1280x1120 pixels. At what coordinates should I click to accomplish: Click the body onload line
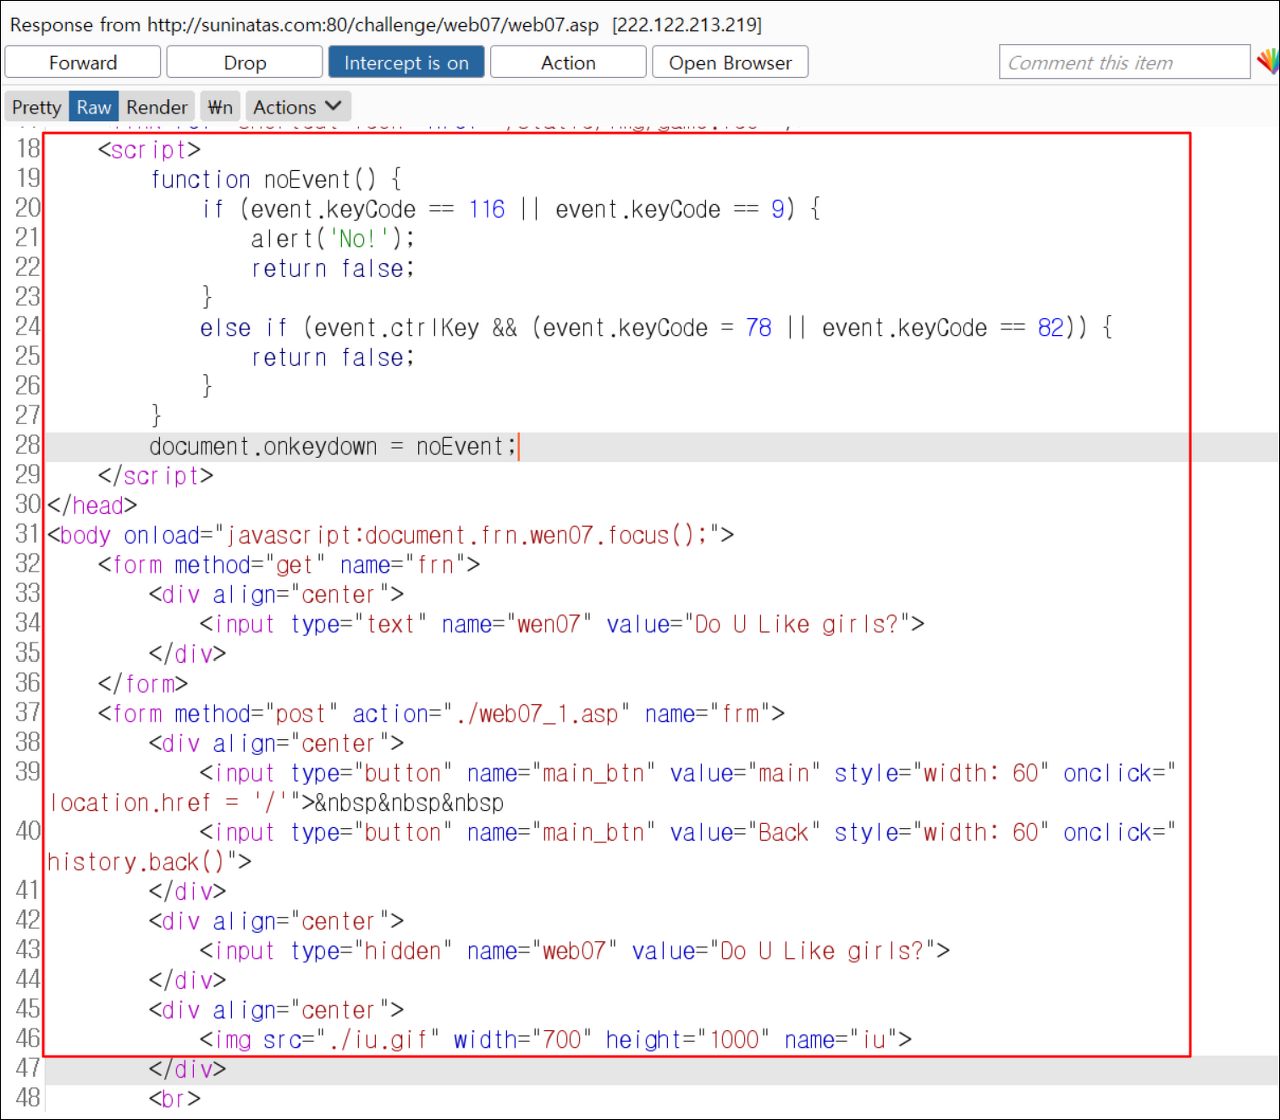pos(391,536)
